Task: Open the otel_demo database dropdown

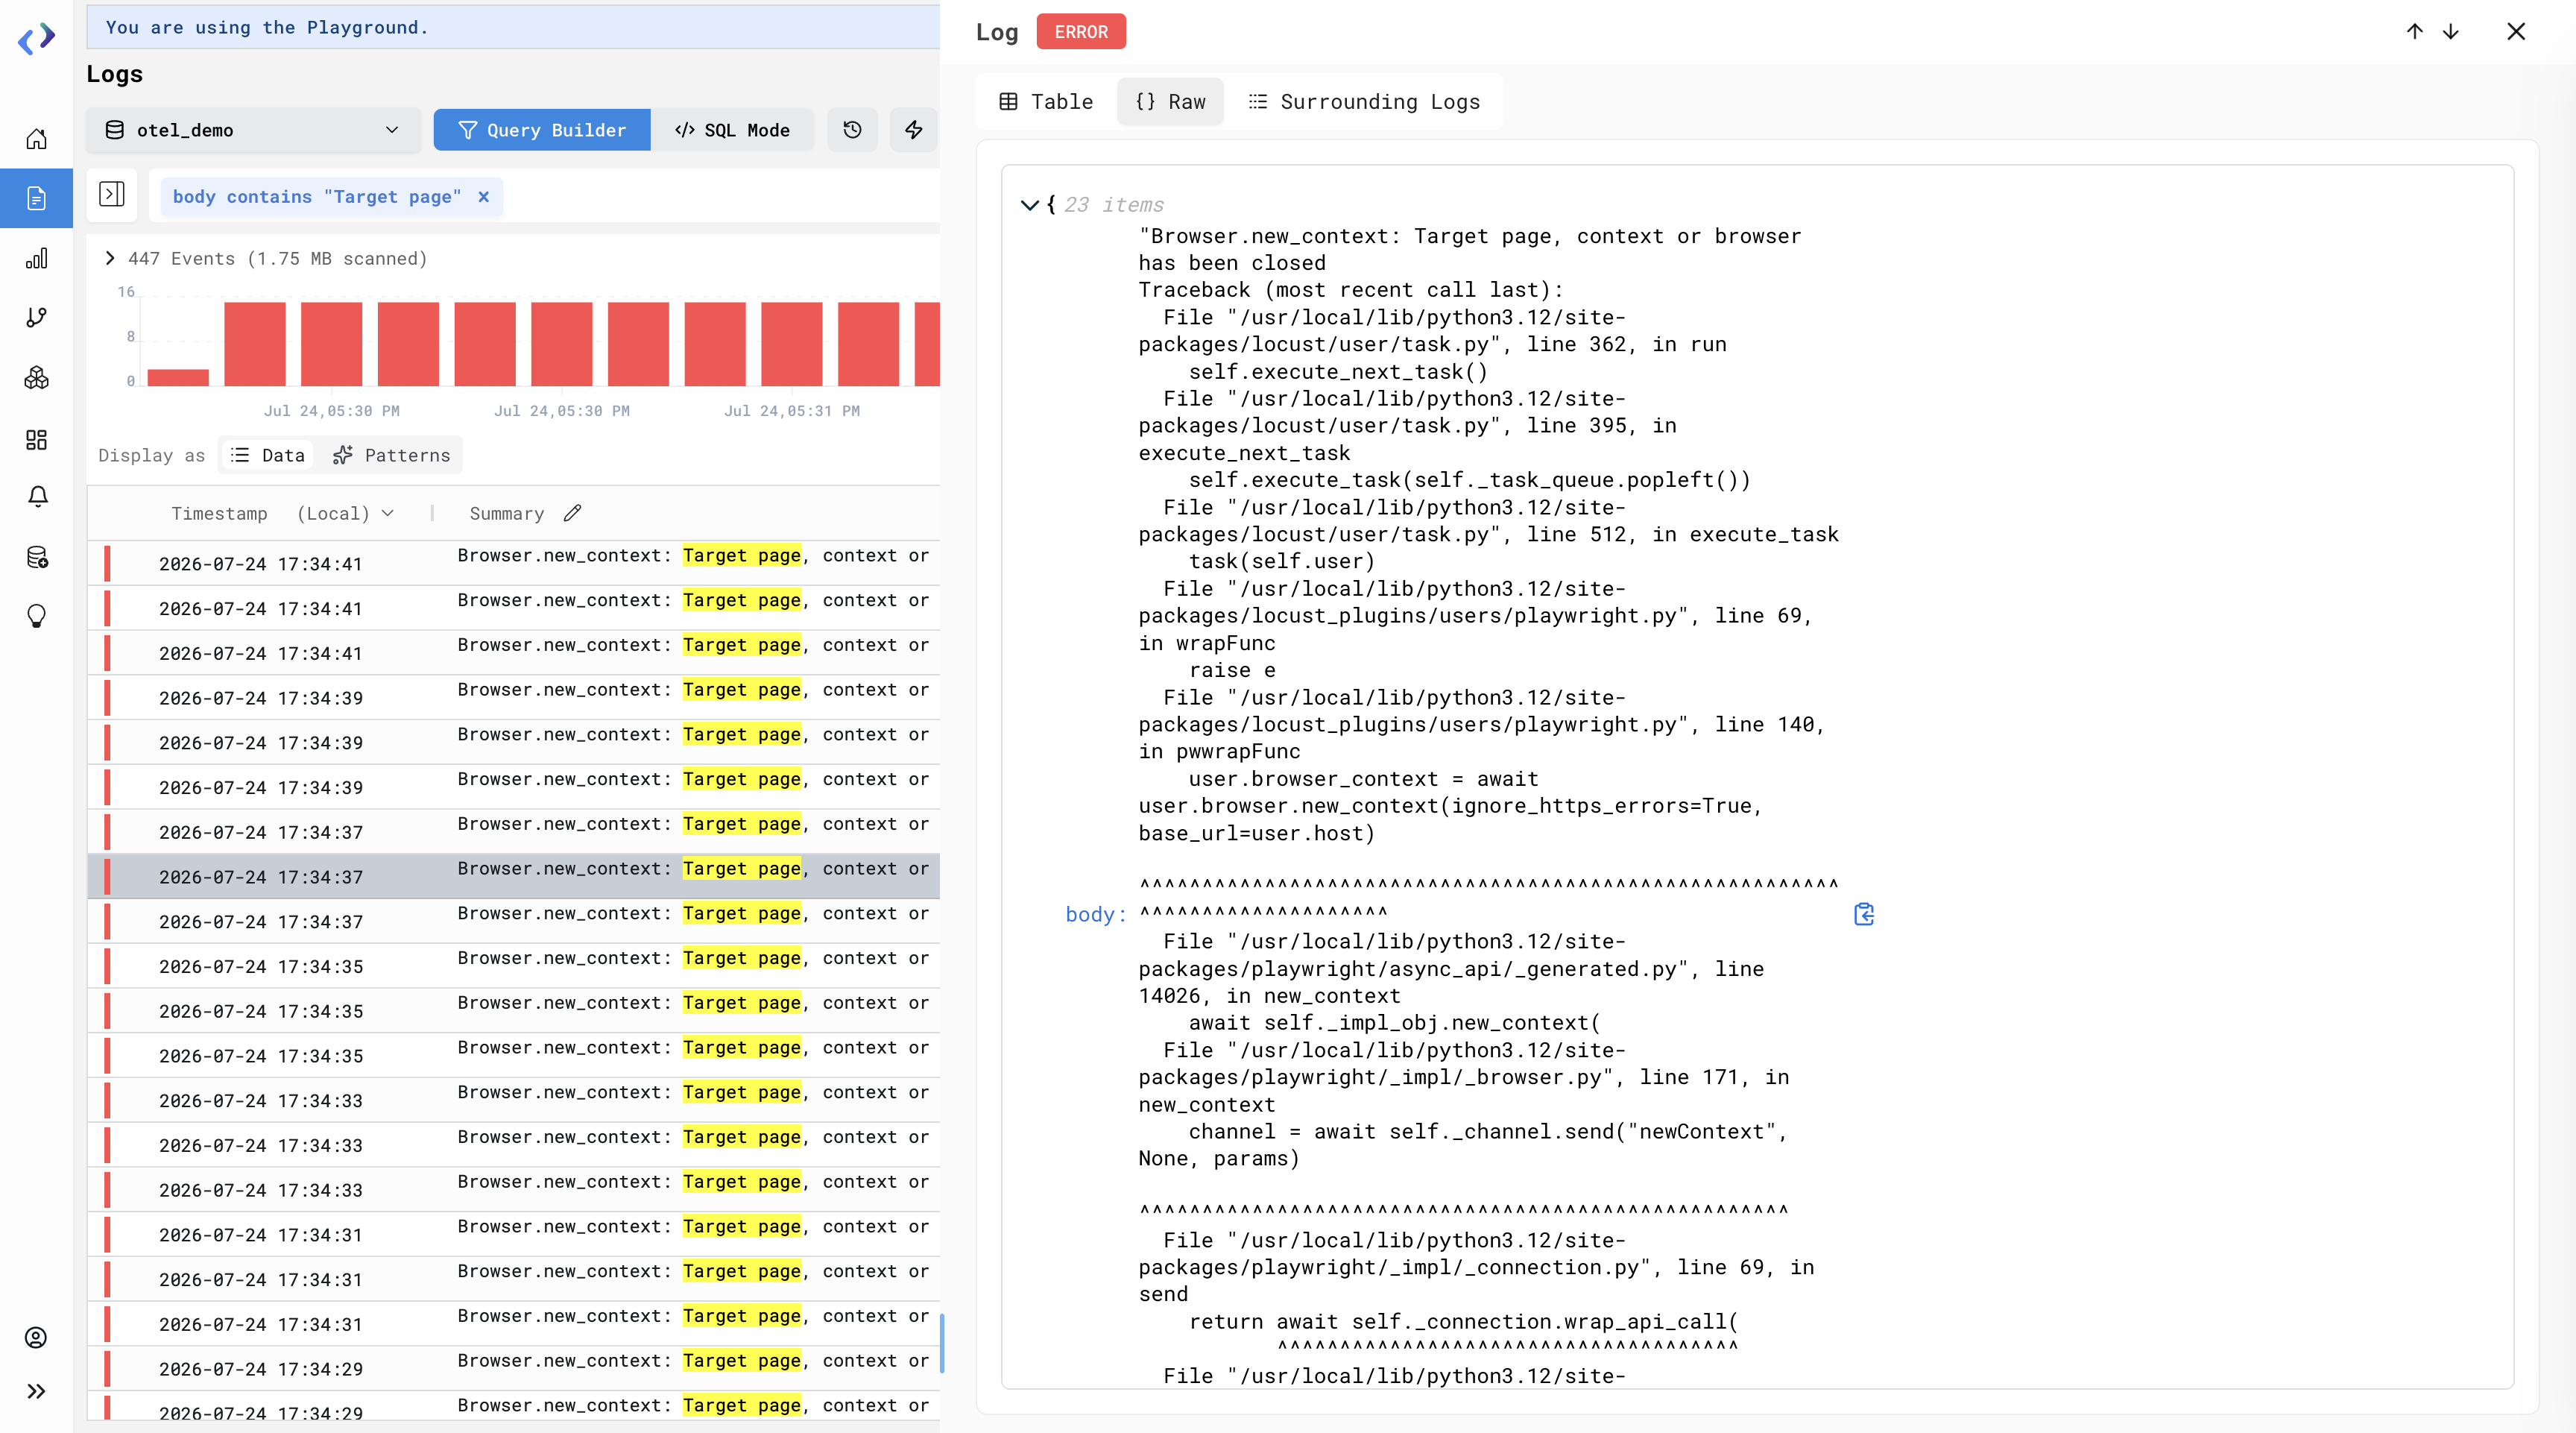Action: pos(253,130)
